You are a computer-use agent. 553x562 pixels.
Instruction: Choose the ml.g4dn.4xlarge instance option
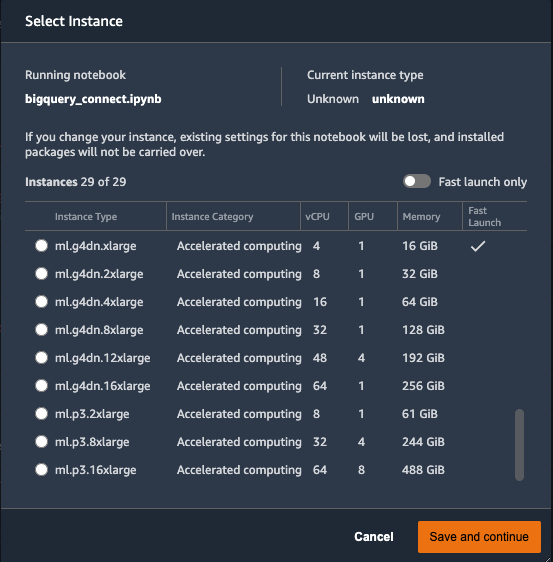point(42,302)
